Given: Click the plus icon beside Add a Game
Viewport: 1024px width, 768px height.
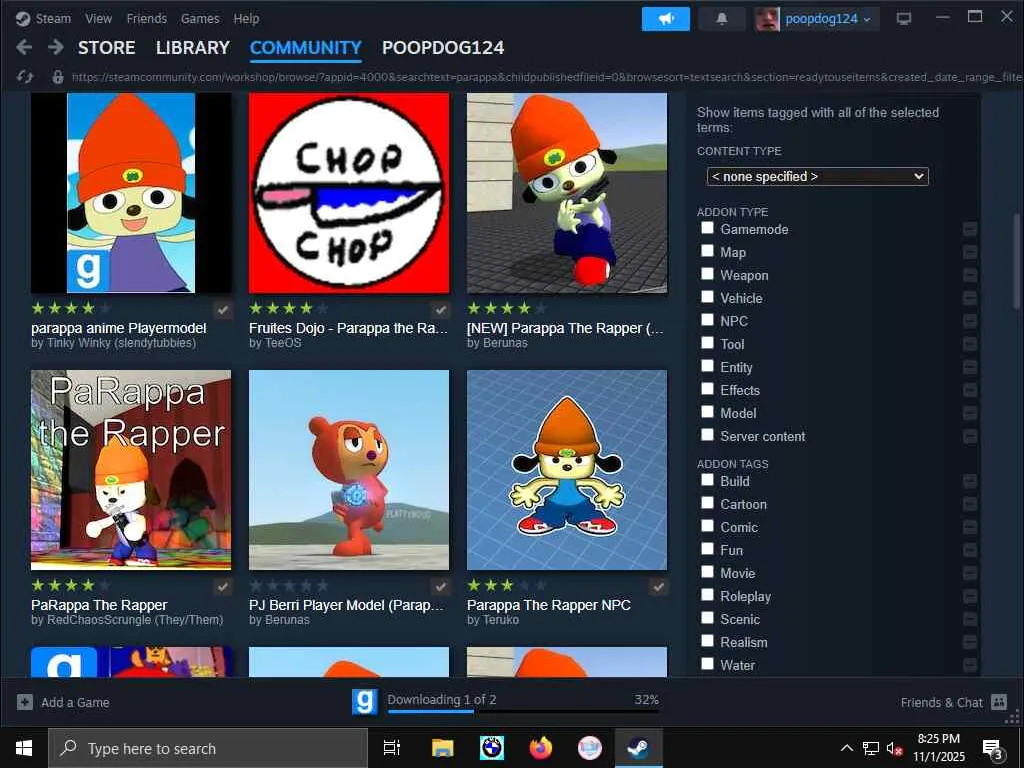Looking at the screenshot, I should [x=25, y=702].
